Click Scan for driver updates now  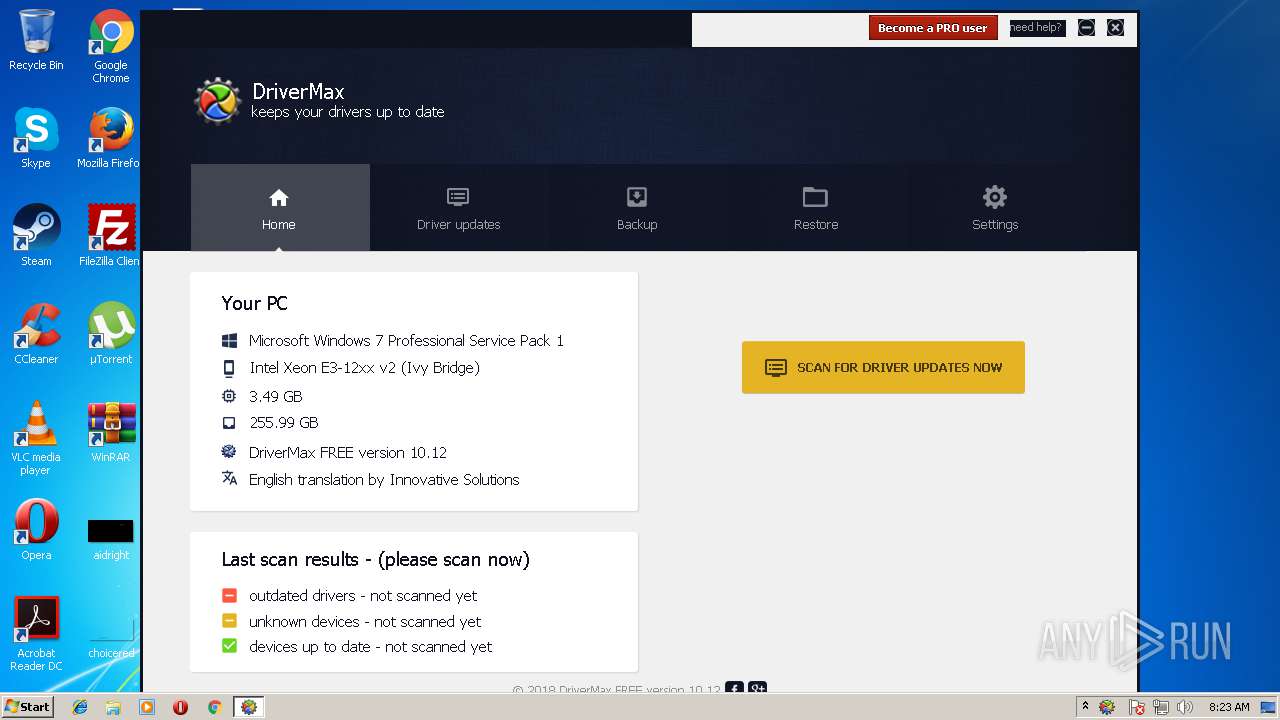point(883,367)
